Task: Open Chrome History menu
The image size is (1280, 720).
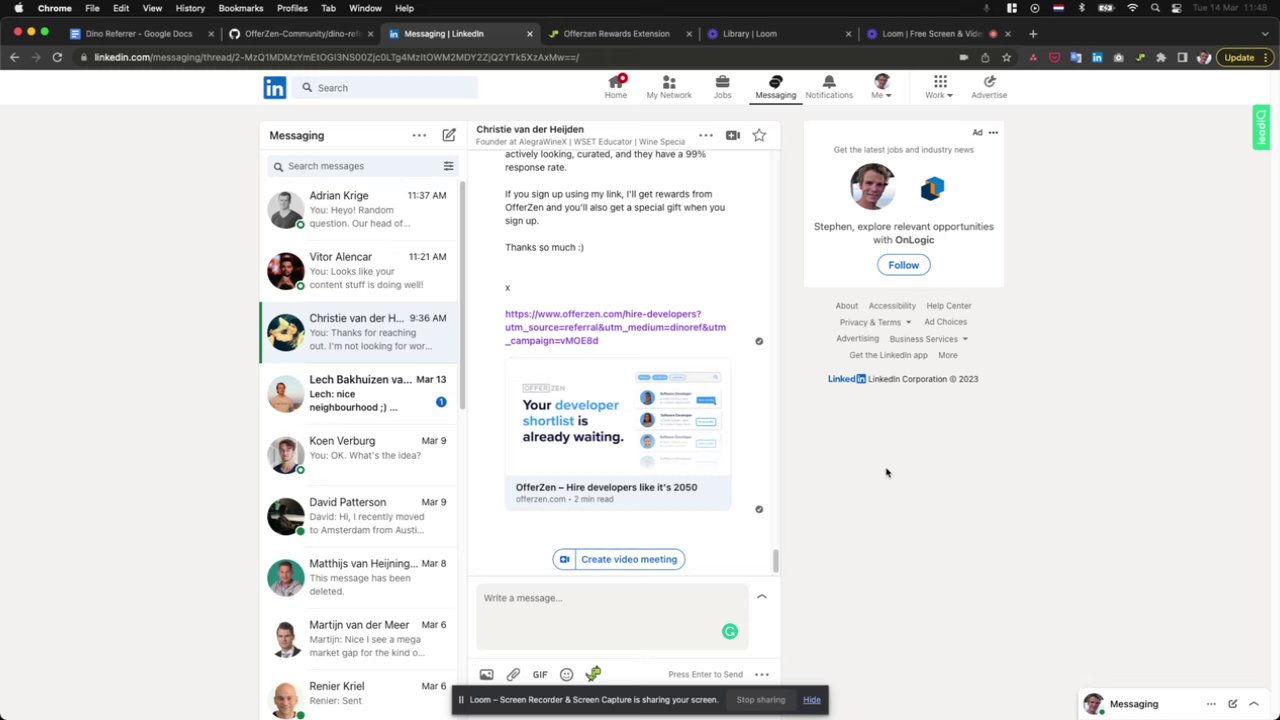Action: [x=190, y=8]
